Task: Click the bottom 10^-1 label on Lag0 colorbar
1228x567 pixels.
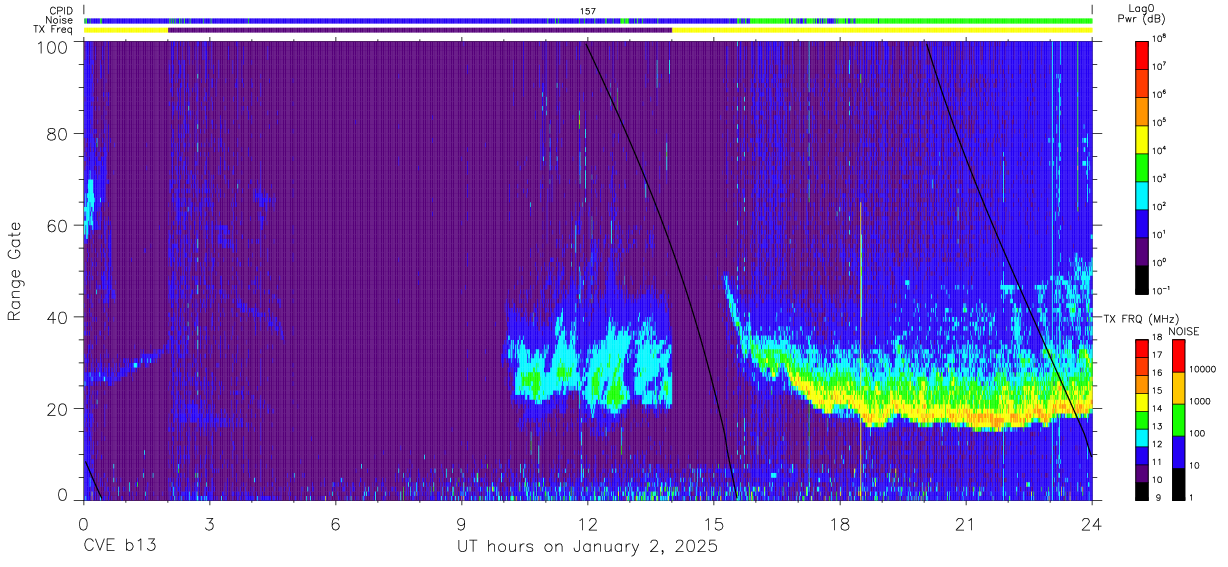Action: pos(1160,290)
